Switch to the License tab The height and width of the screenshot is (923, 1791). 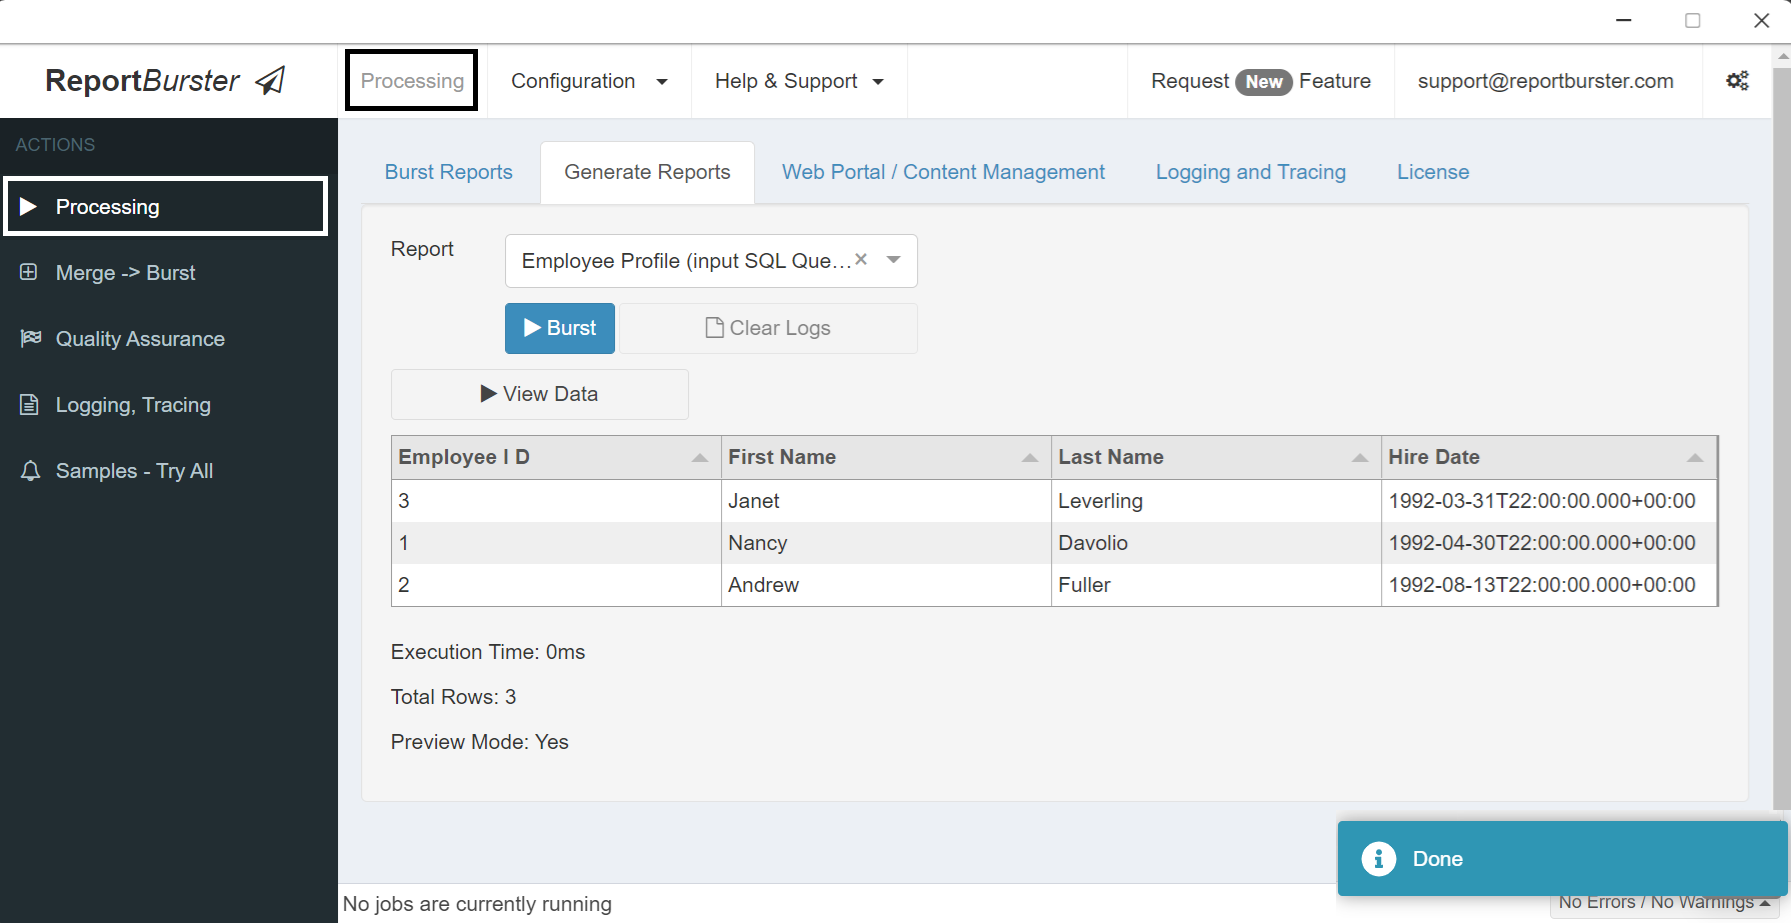(x=1432, y=172)
